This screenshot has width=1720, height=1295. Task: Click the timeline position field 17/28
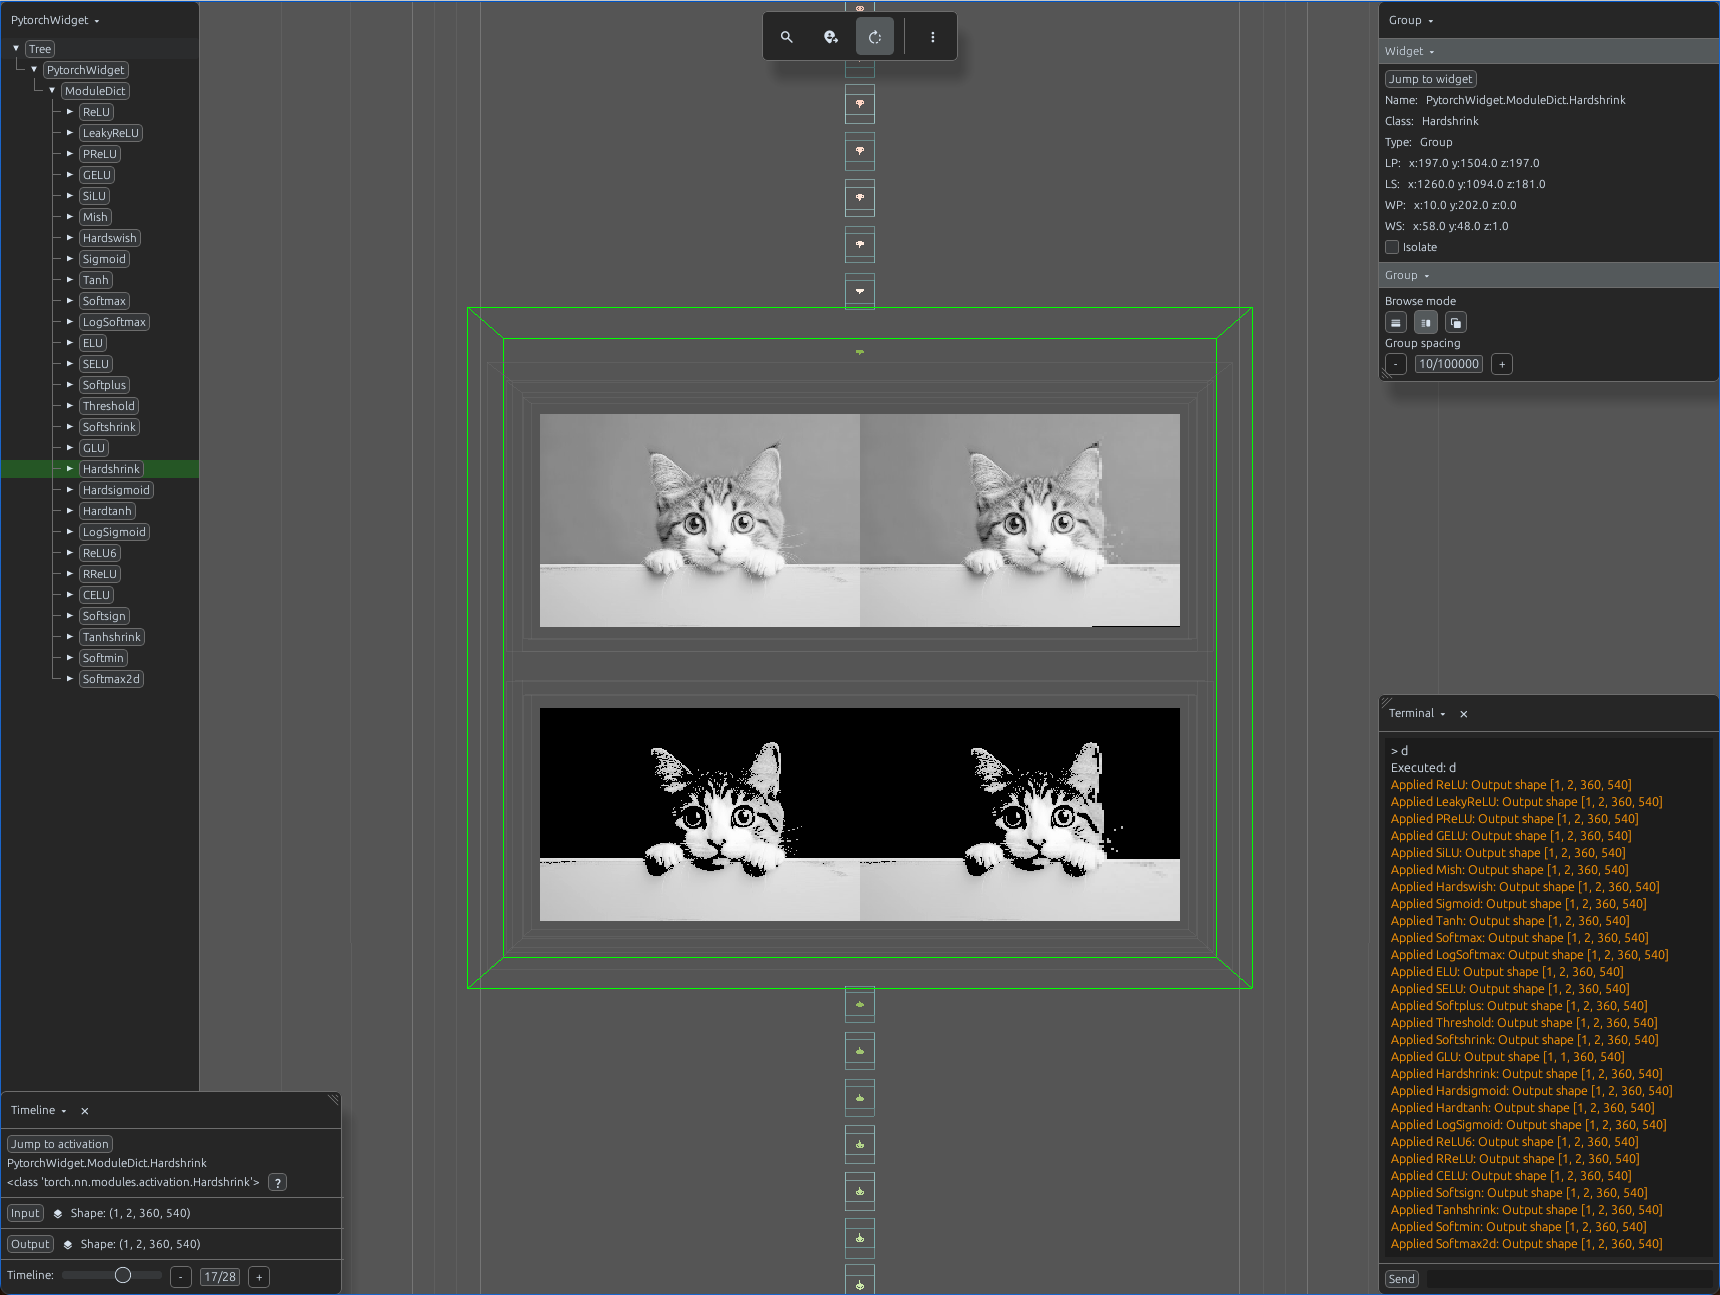[x=220, y=1277]
